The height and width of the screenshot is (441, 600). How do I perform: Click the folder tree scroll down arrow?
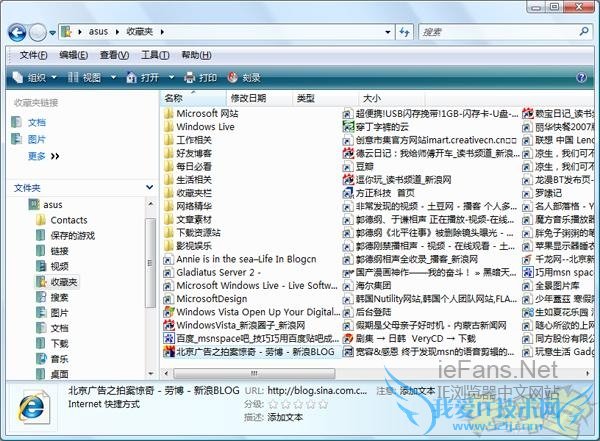point(151,373)
